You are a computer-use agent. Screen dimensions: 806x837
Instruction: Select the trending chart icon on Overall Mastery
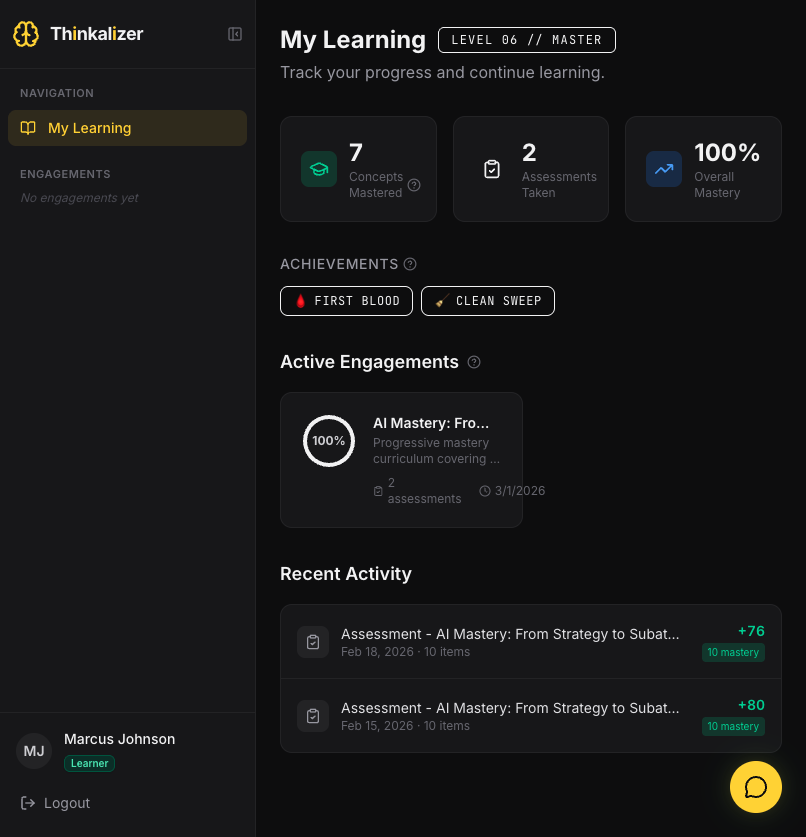[664, 169]
